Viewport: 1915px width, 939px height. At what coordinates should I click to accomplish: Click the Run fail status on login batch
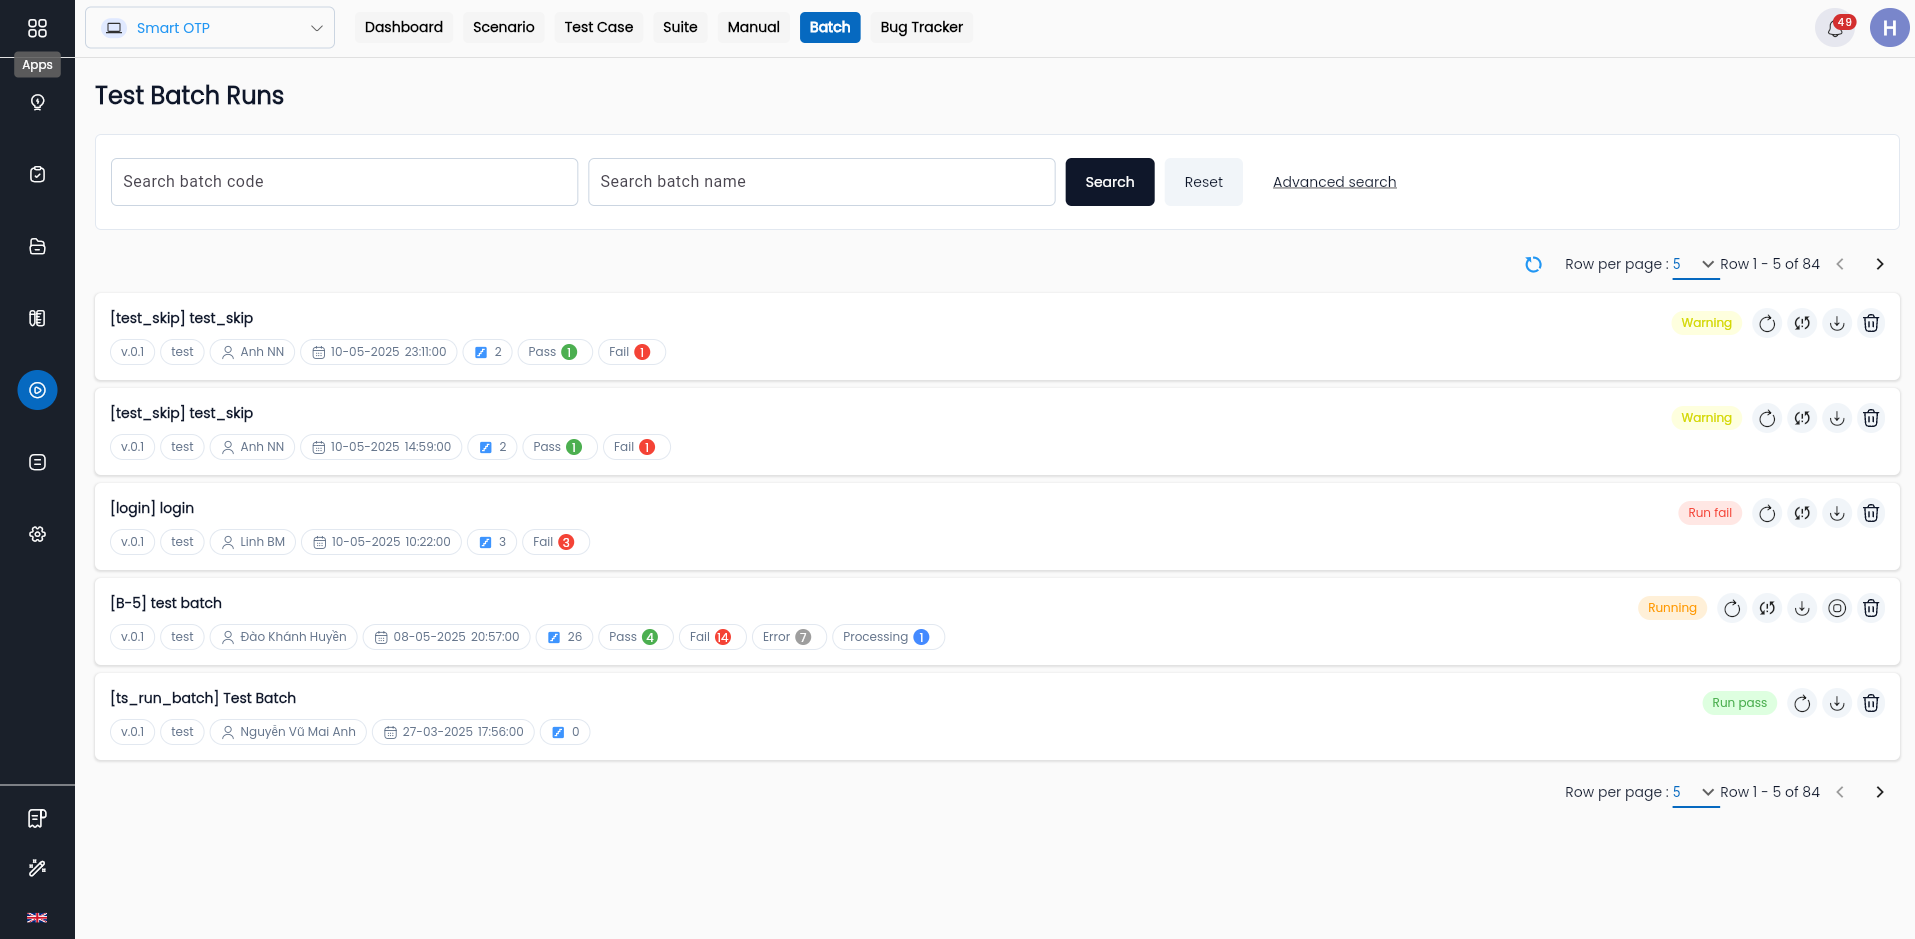(1710, 513)
